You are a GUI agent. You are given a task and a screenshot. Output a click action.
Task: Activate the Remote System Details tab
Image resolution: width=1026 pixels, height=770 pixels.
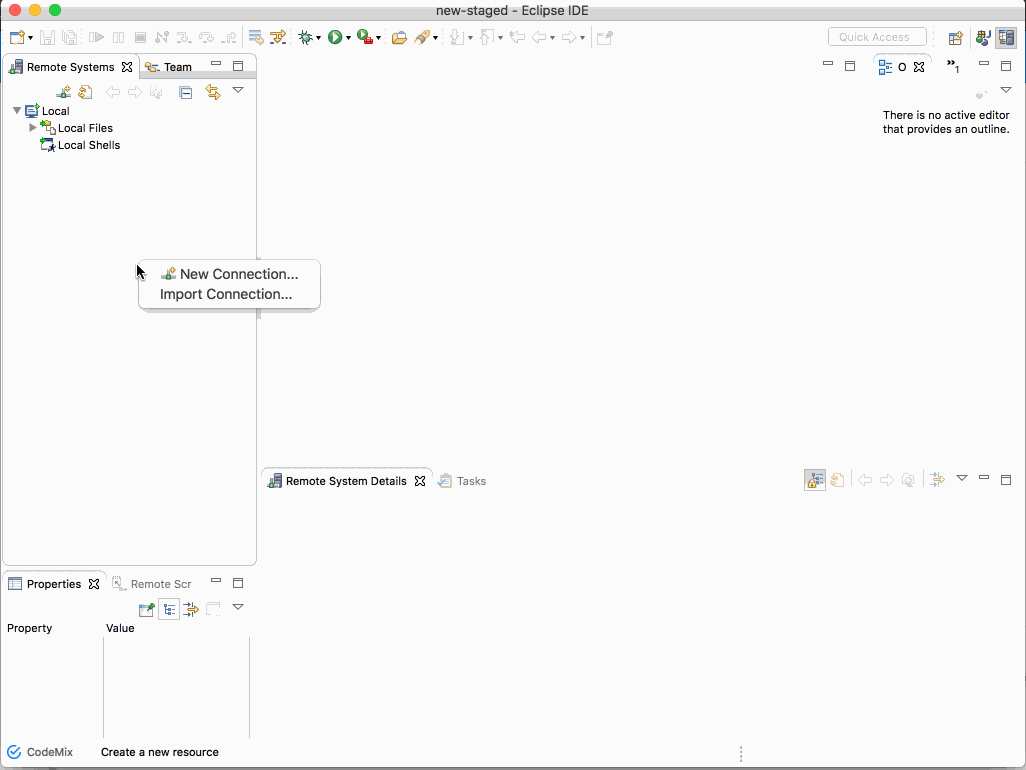click(x=347, y=481)
